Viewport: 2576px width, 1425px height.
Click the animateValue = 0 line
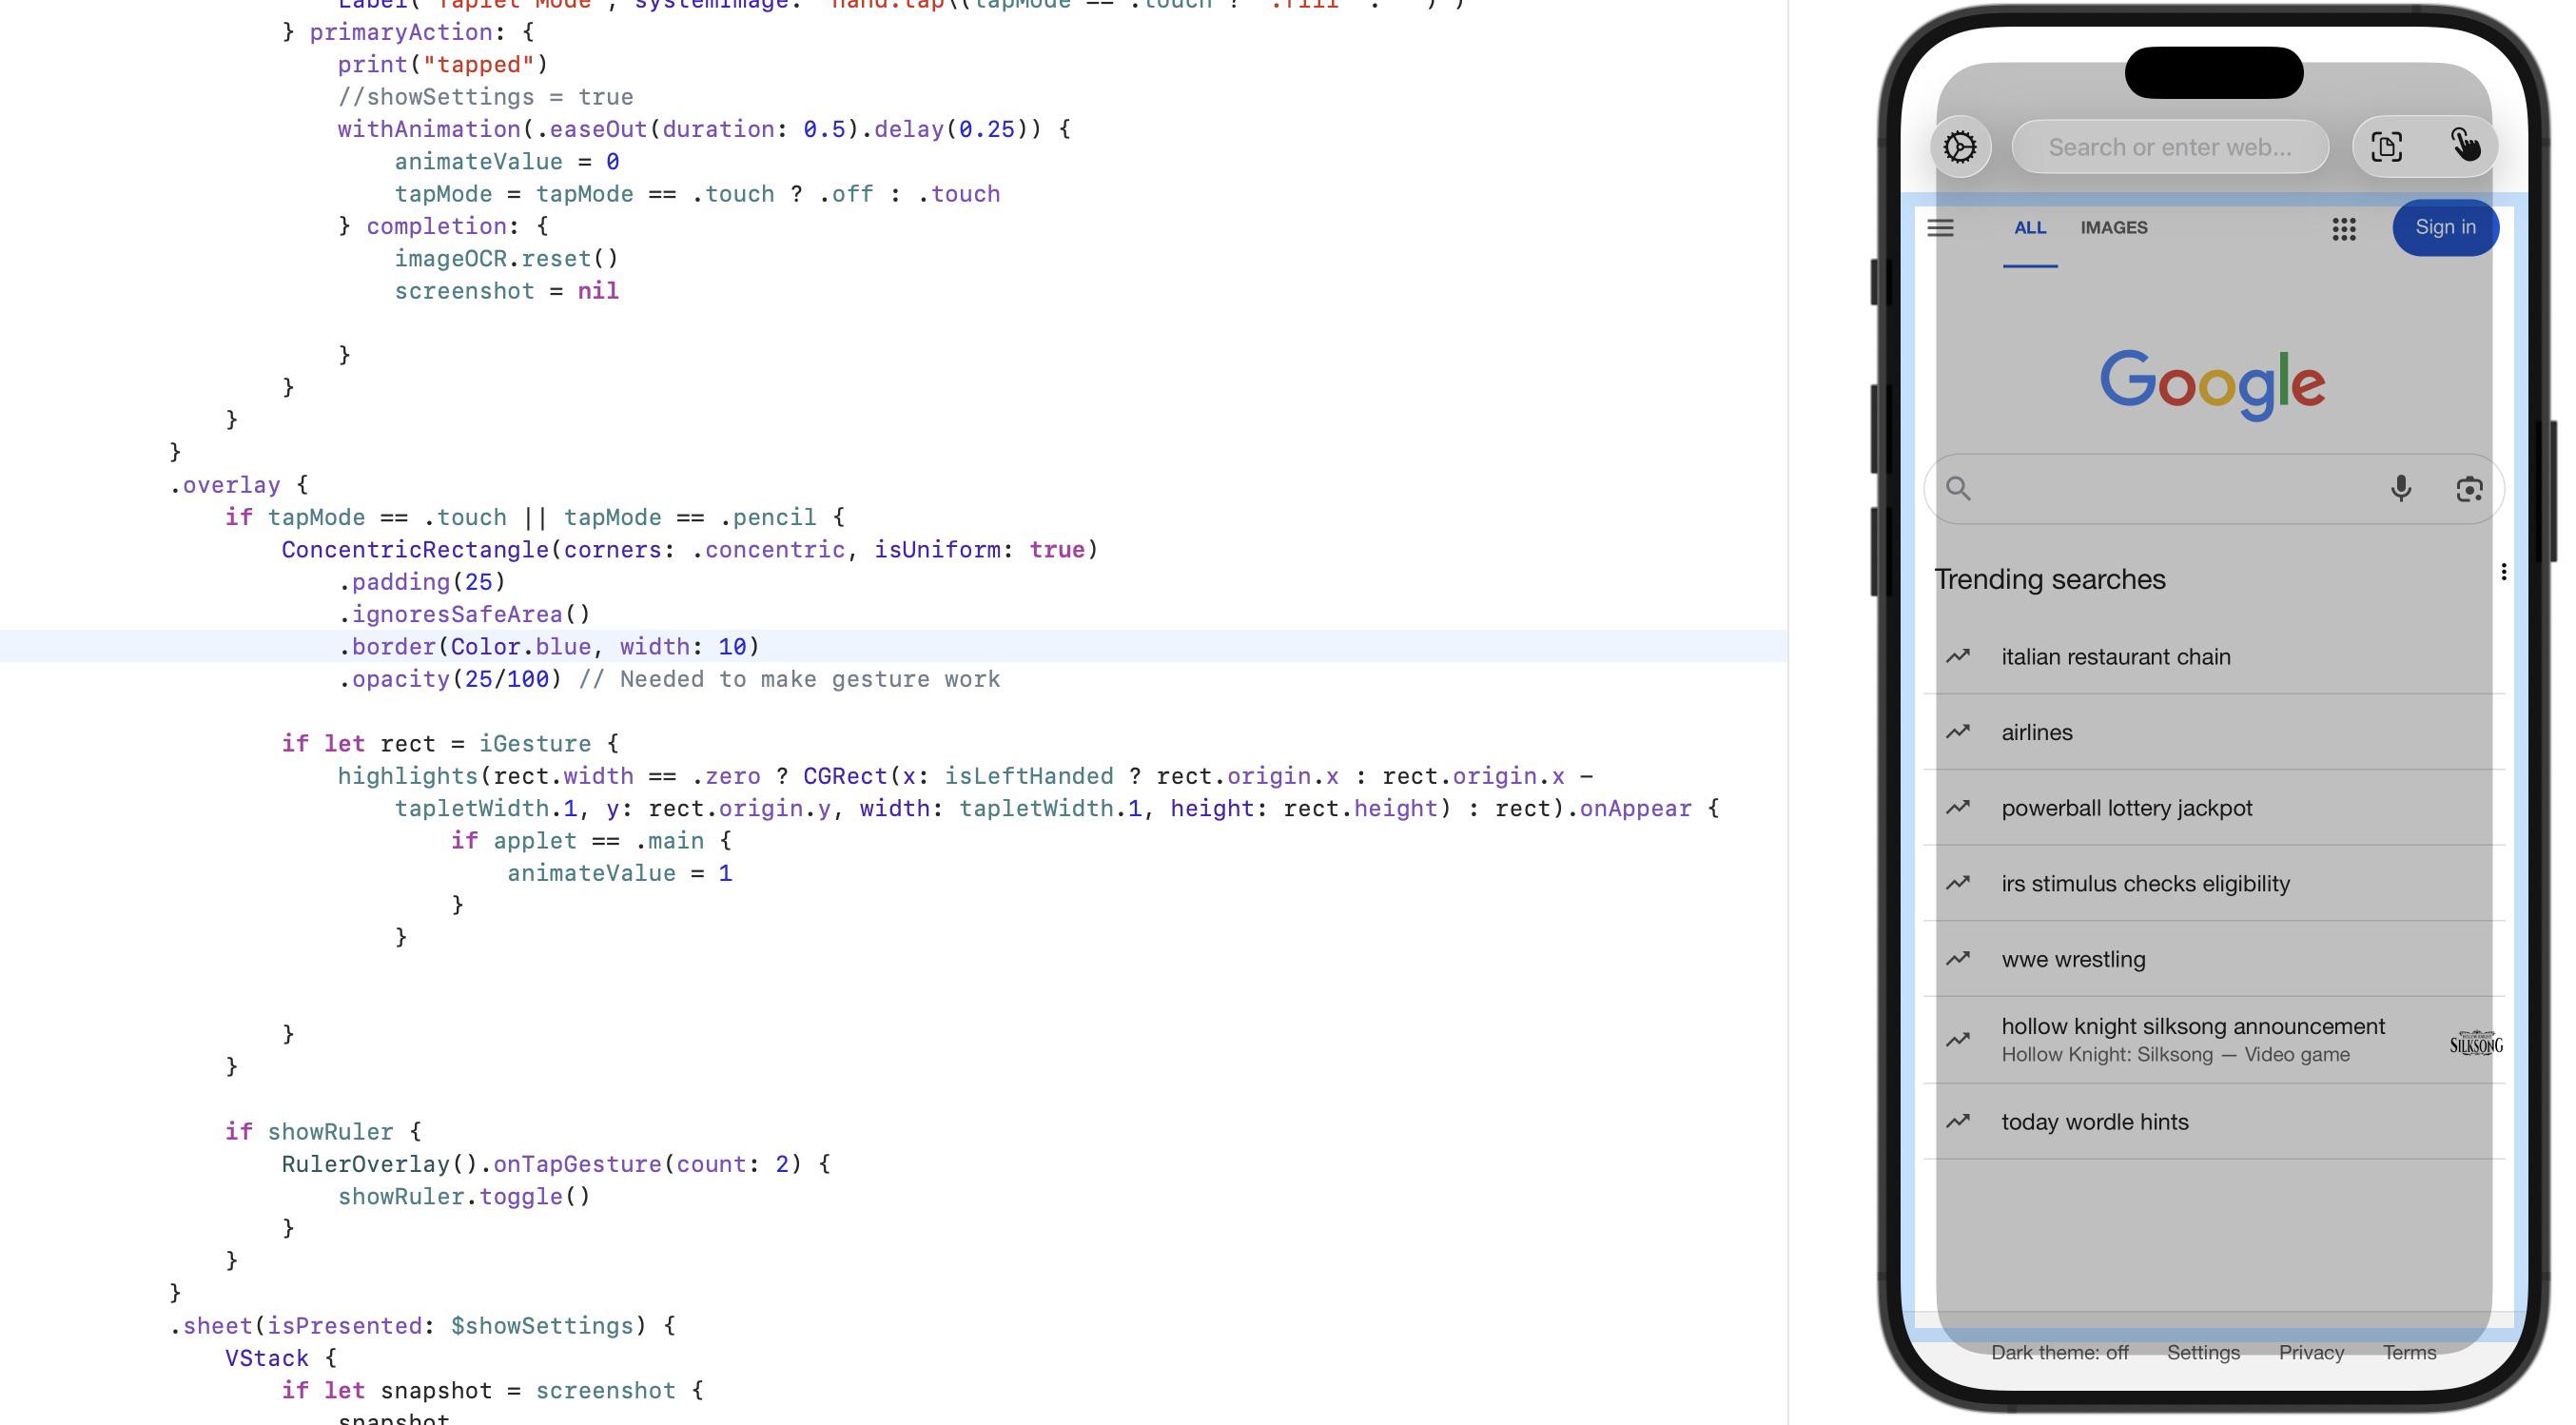click(507, 162)
